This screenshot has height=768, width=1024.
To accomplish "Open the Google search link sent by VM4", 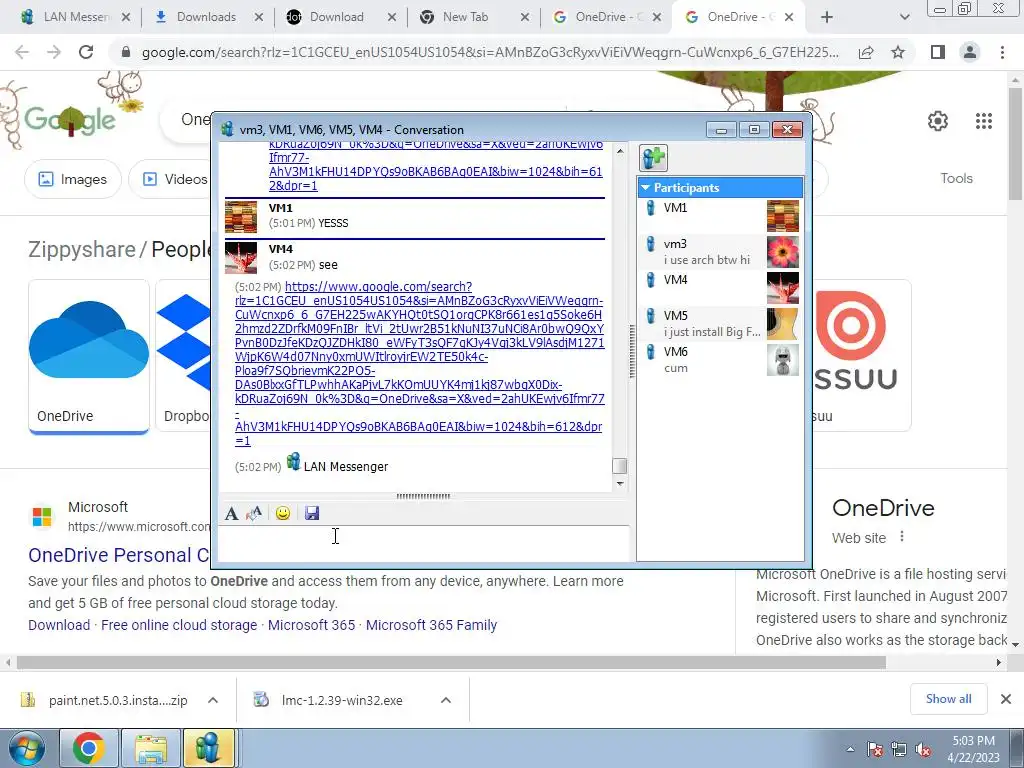I will point(419,363).
